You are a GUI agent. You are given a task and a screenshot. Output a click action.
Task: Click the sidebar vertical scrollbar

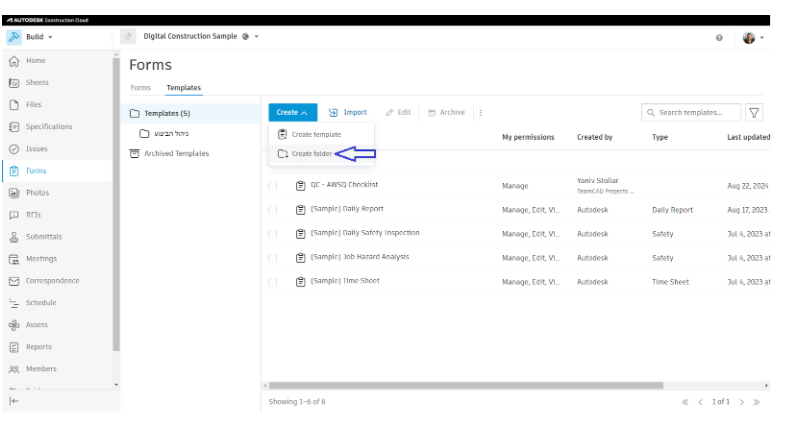coord(116,205)
